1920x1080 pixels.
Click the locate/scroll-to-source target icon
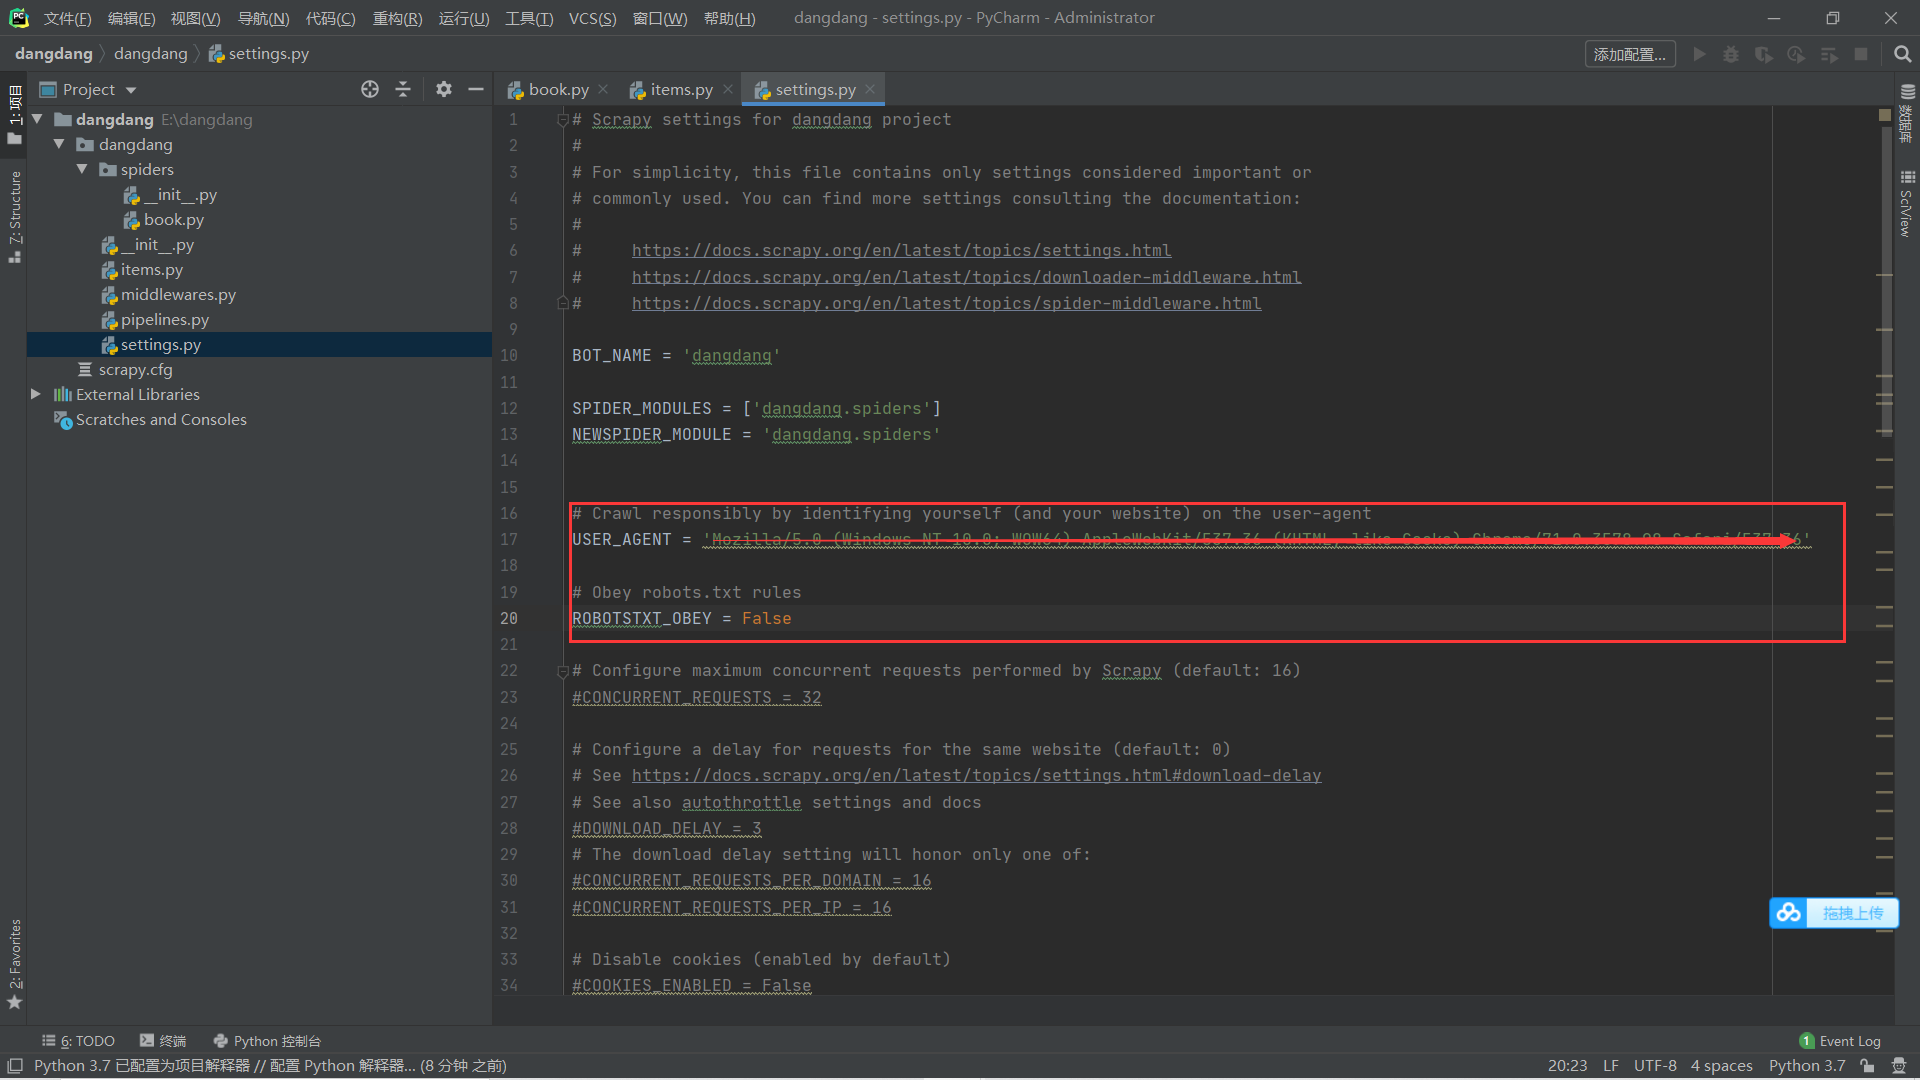(x=370, y=89)
